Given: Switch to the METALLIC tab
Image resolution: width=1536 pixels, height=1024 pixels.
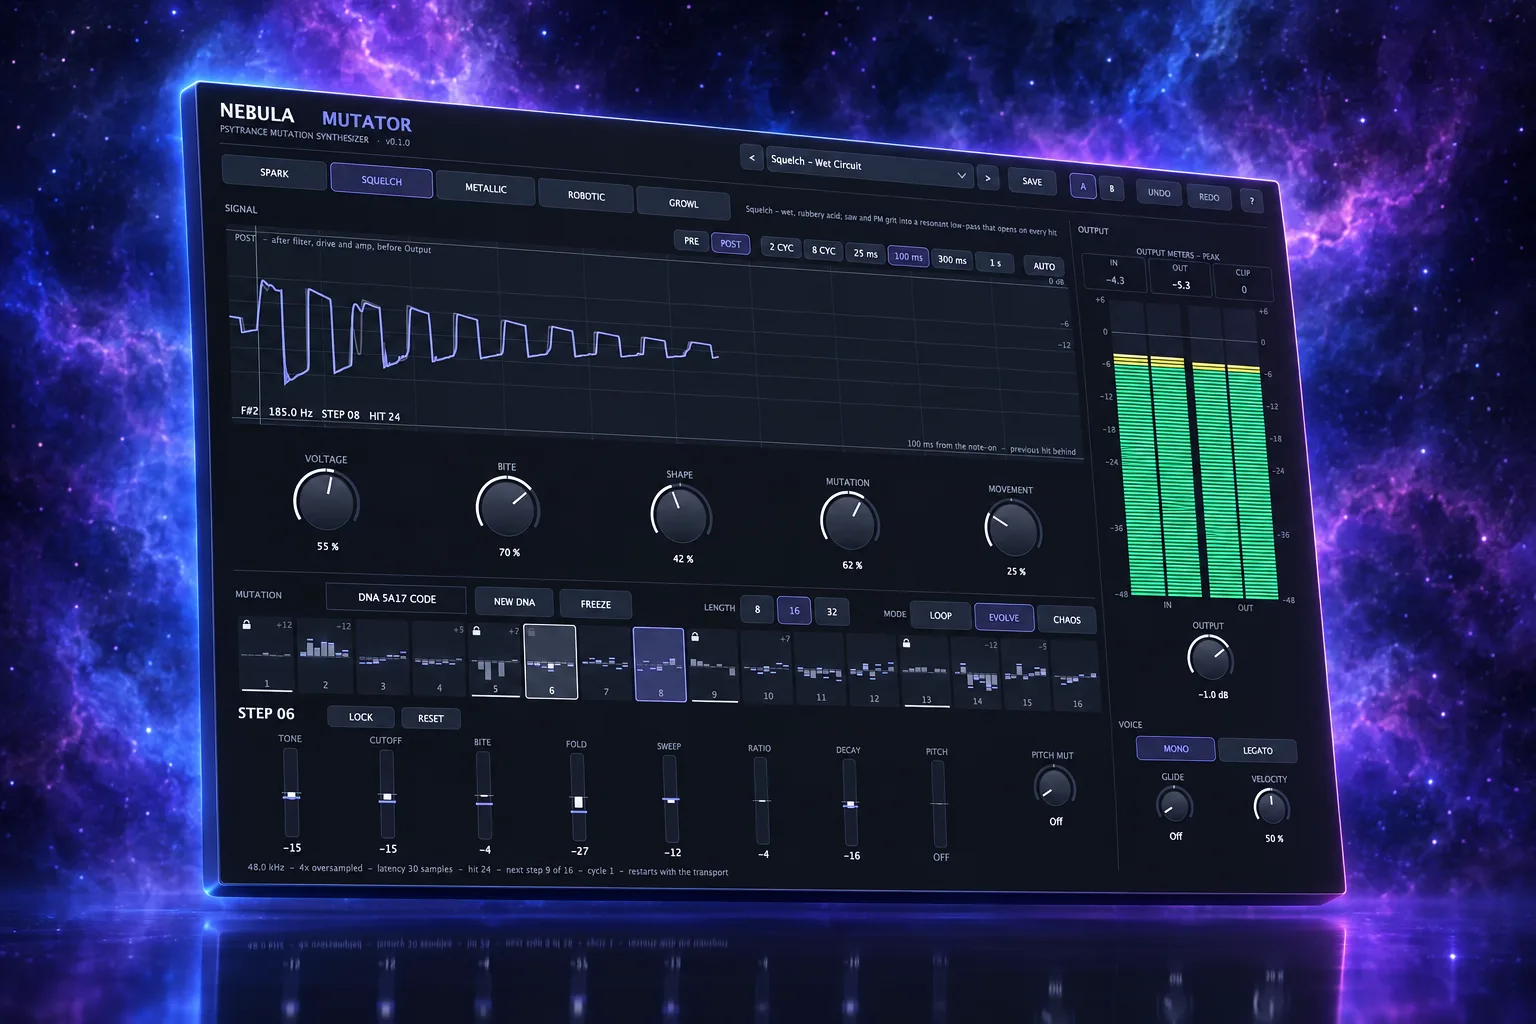Looking at the screenshot, I should 486,188.
